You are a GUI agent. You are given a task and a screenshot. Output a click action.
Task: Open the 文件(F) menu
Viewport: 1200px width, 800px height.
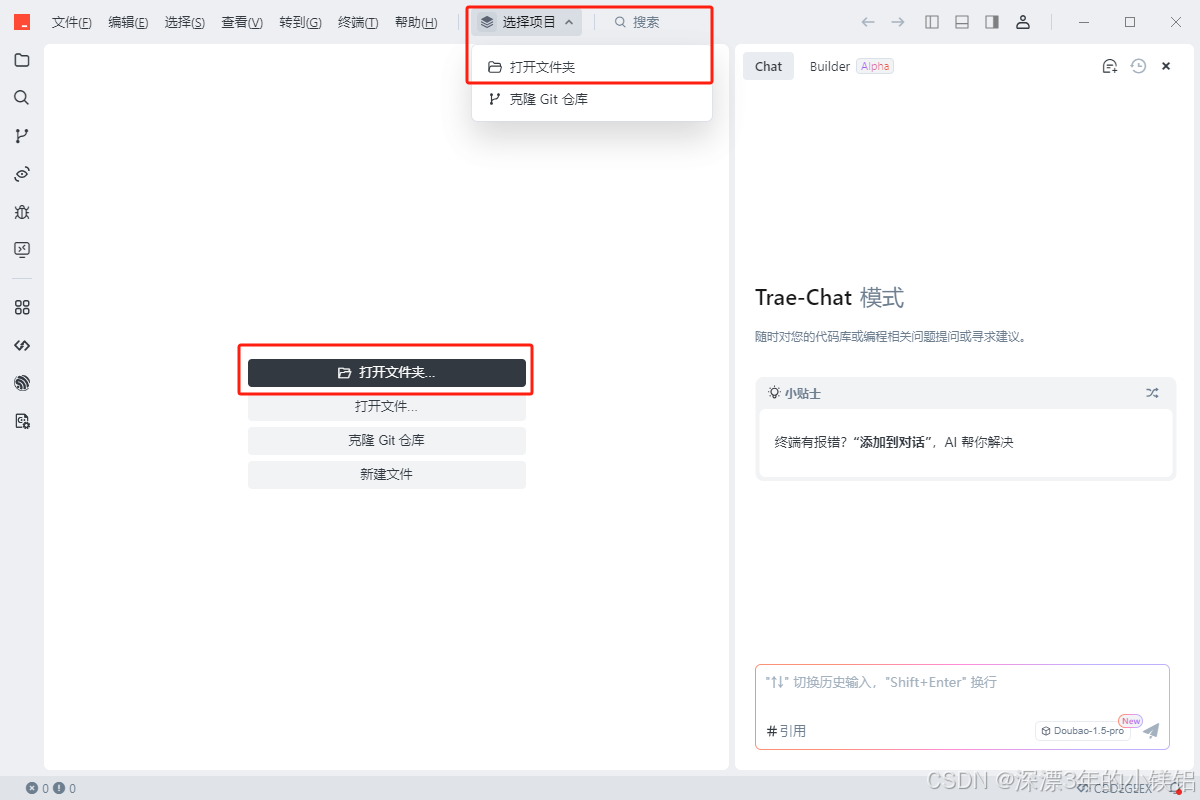tap(72, 23)
